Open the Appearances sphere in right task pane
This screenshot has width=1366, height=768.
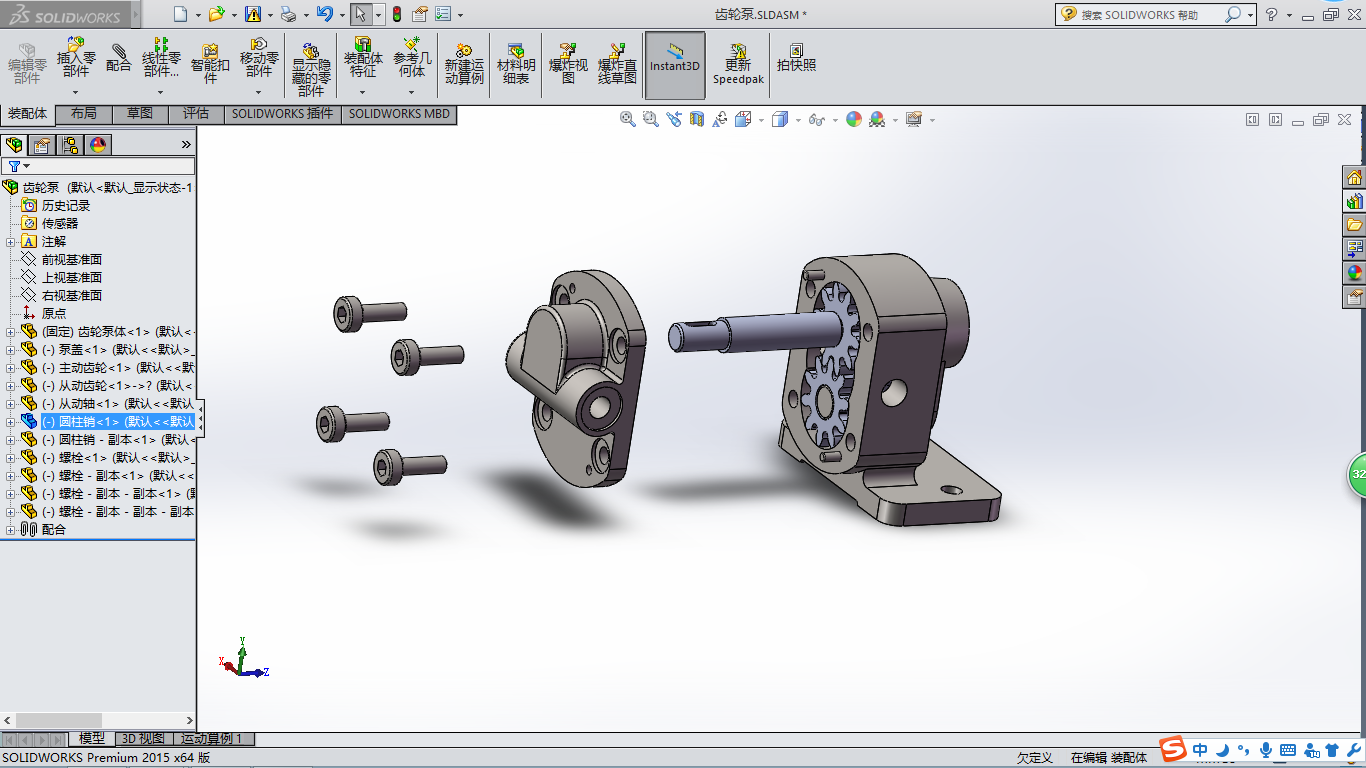coord(1355,272)
